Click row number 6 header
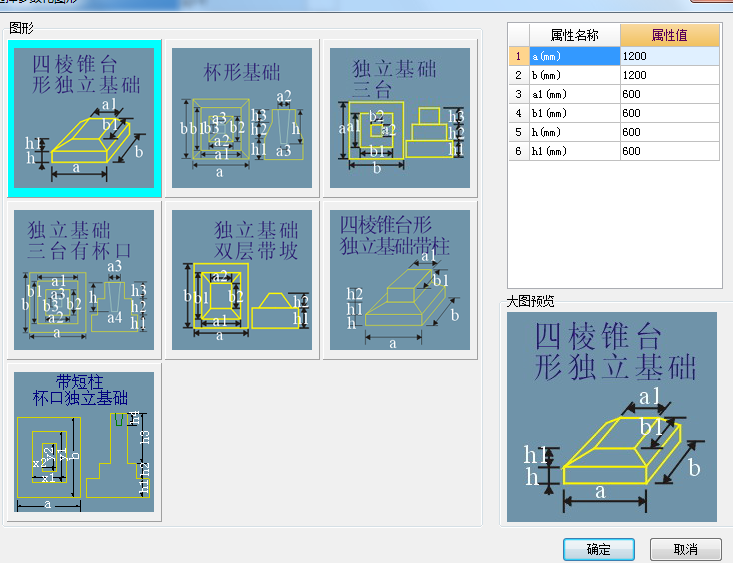The height and width of the screenshot is (563, 733). (x=519, y=151)
